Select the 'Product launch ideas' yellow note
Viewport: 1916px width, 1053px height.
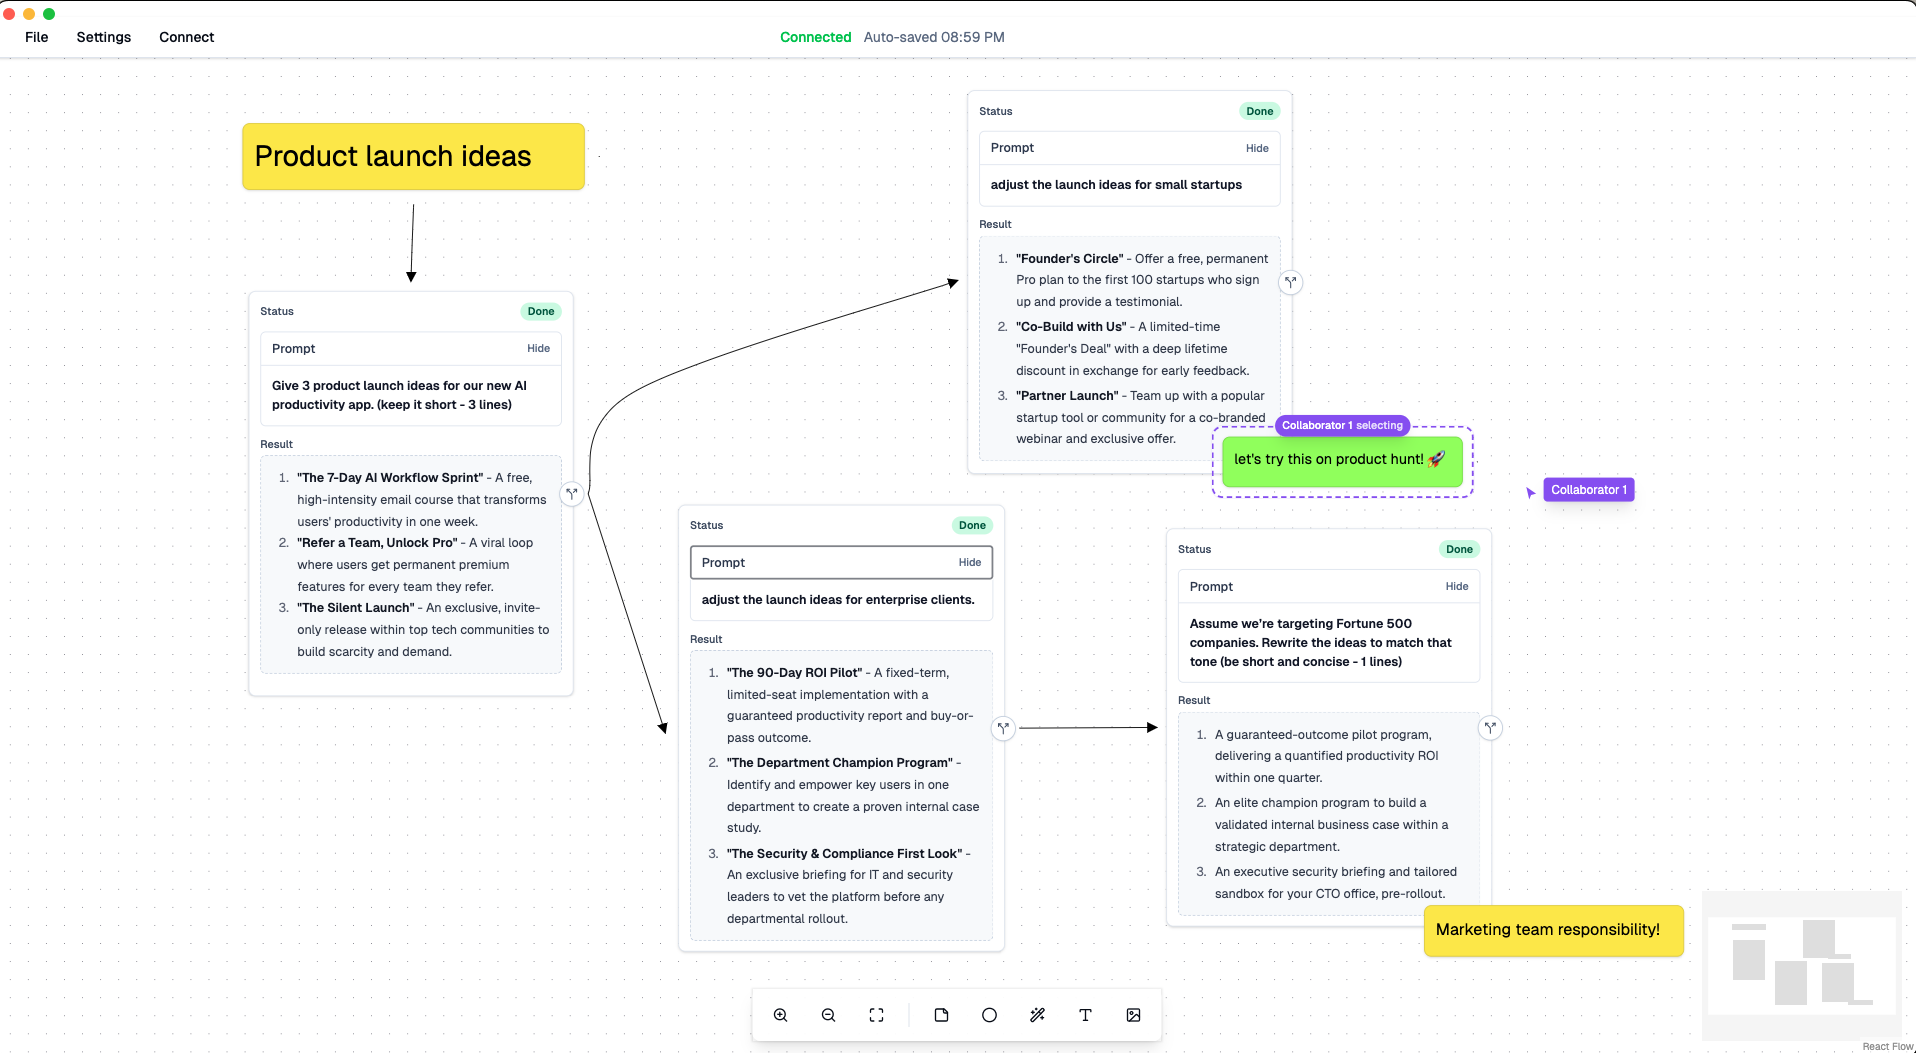pos(413,156)
